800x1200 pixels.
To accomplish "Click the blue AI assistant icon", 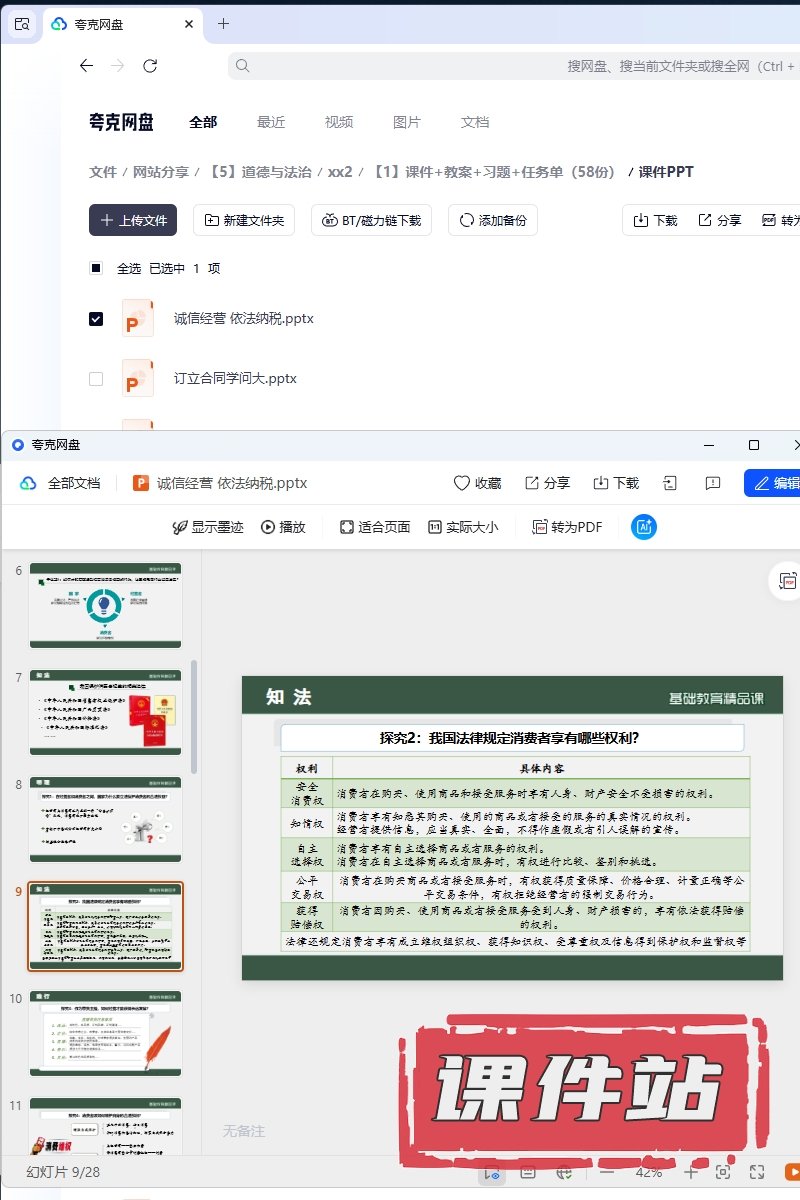I will tap(644, 527).
